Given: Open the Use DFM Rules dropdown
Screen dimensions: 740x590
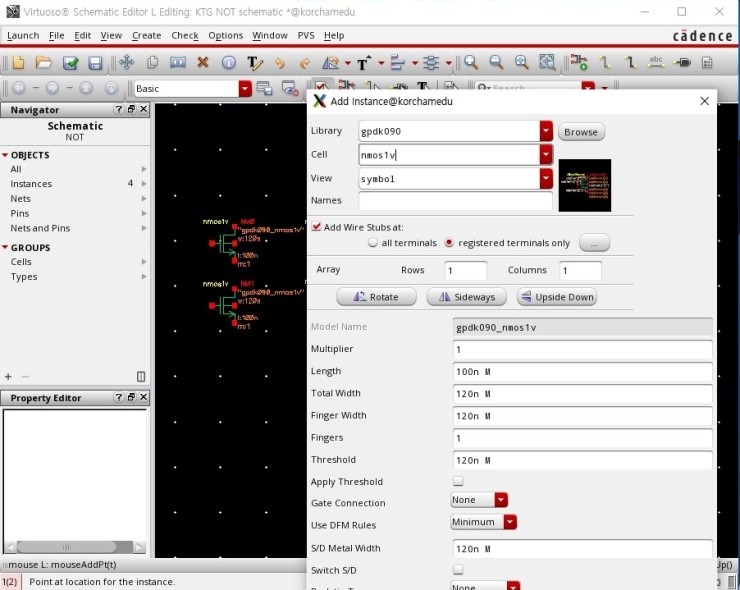Looking at the screenshot, I should coord(510,522).
